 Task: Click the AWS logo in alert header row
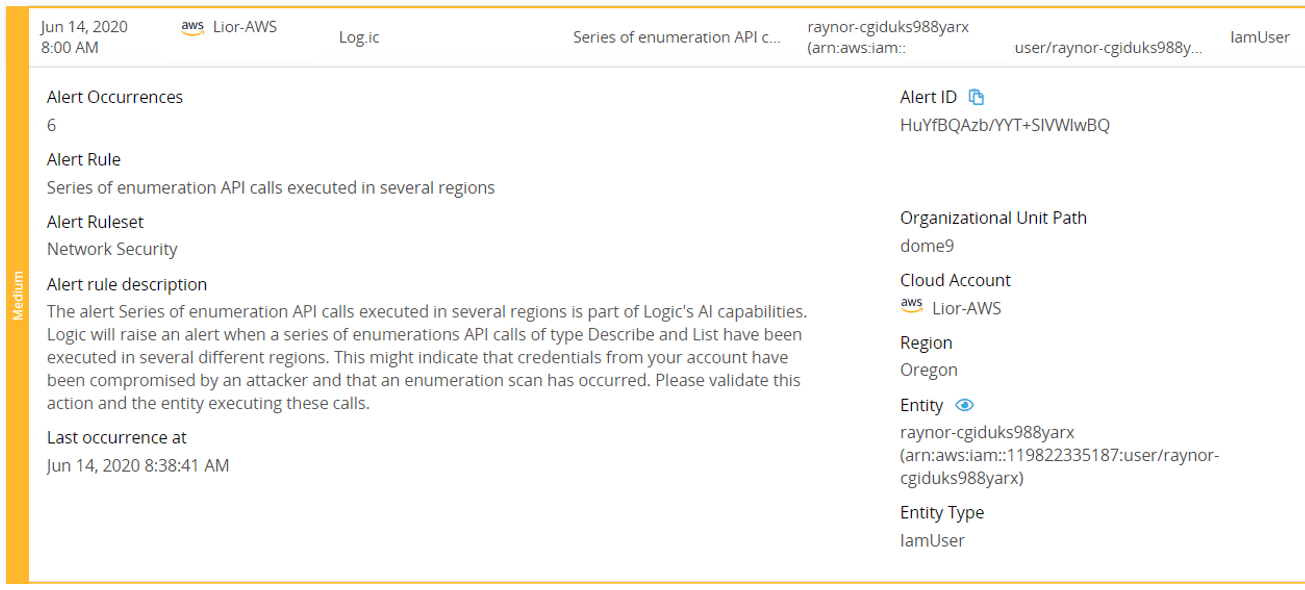coord(193,28)
